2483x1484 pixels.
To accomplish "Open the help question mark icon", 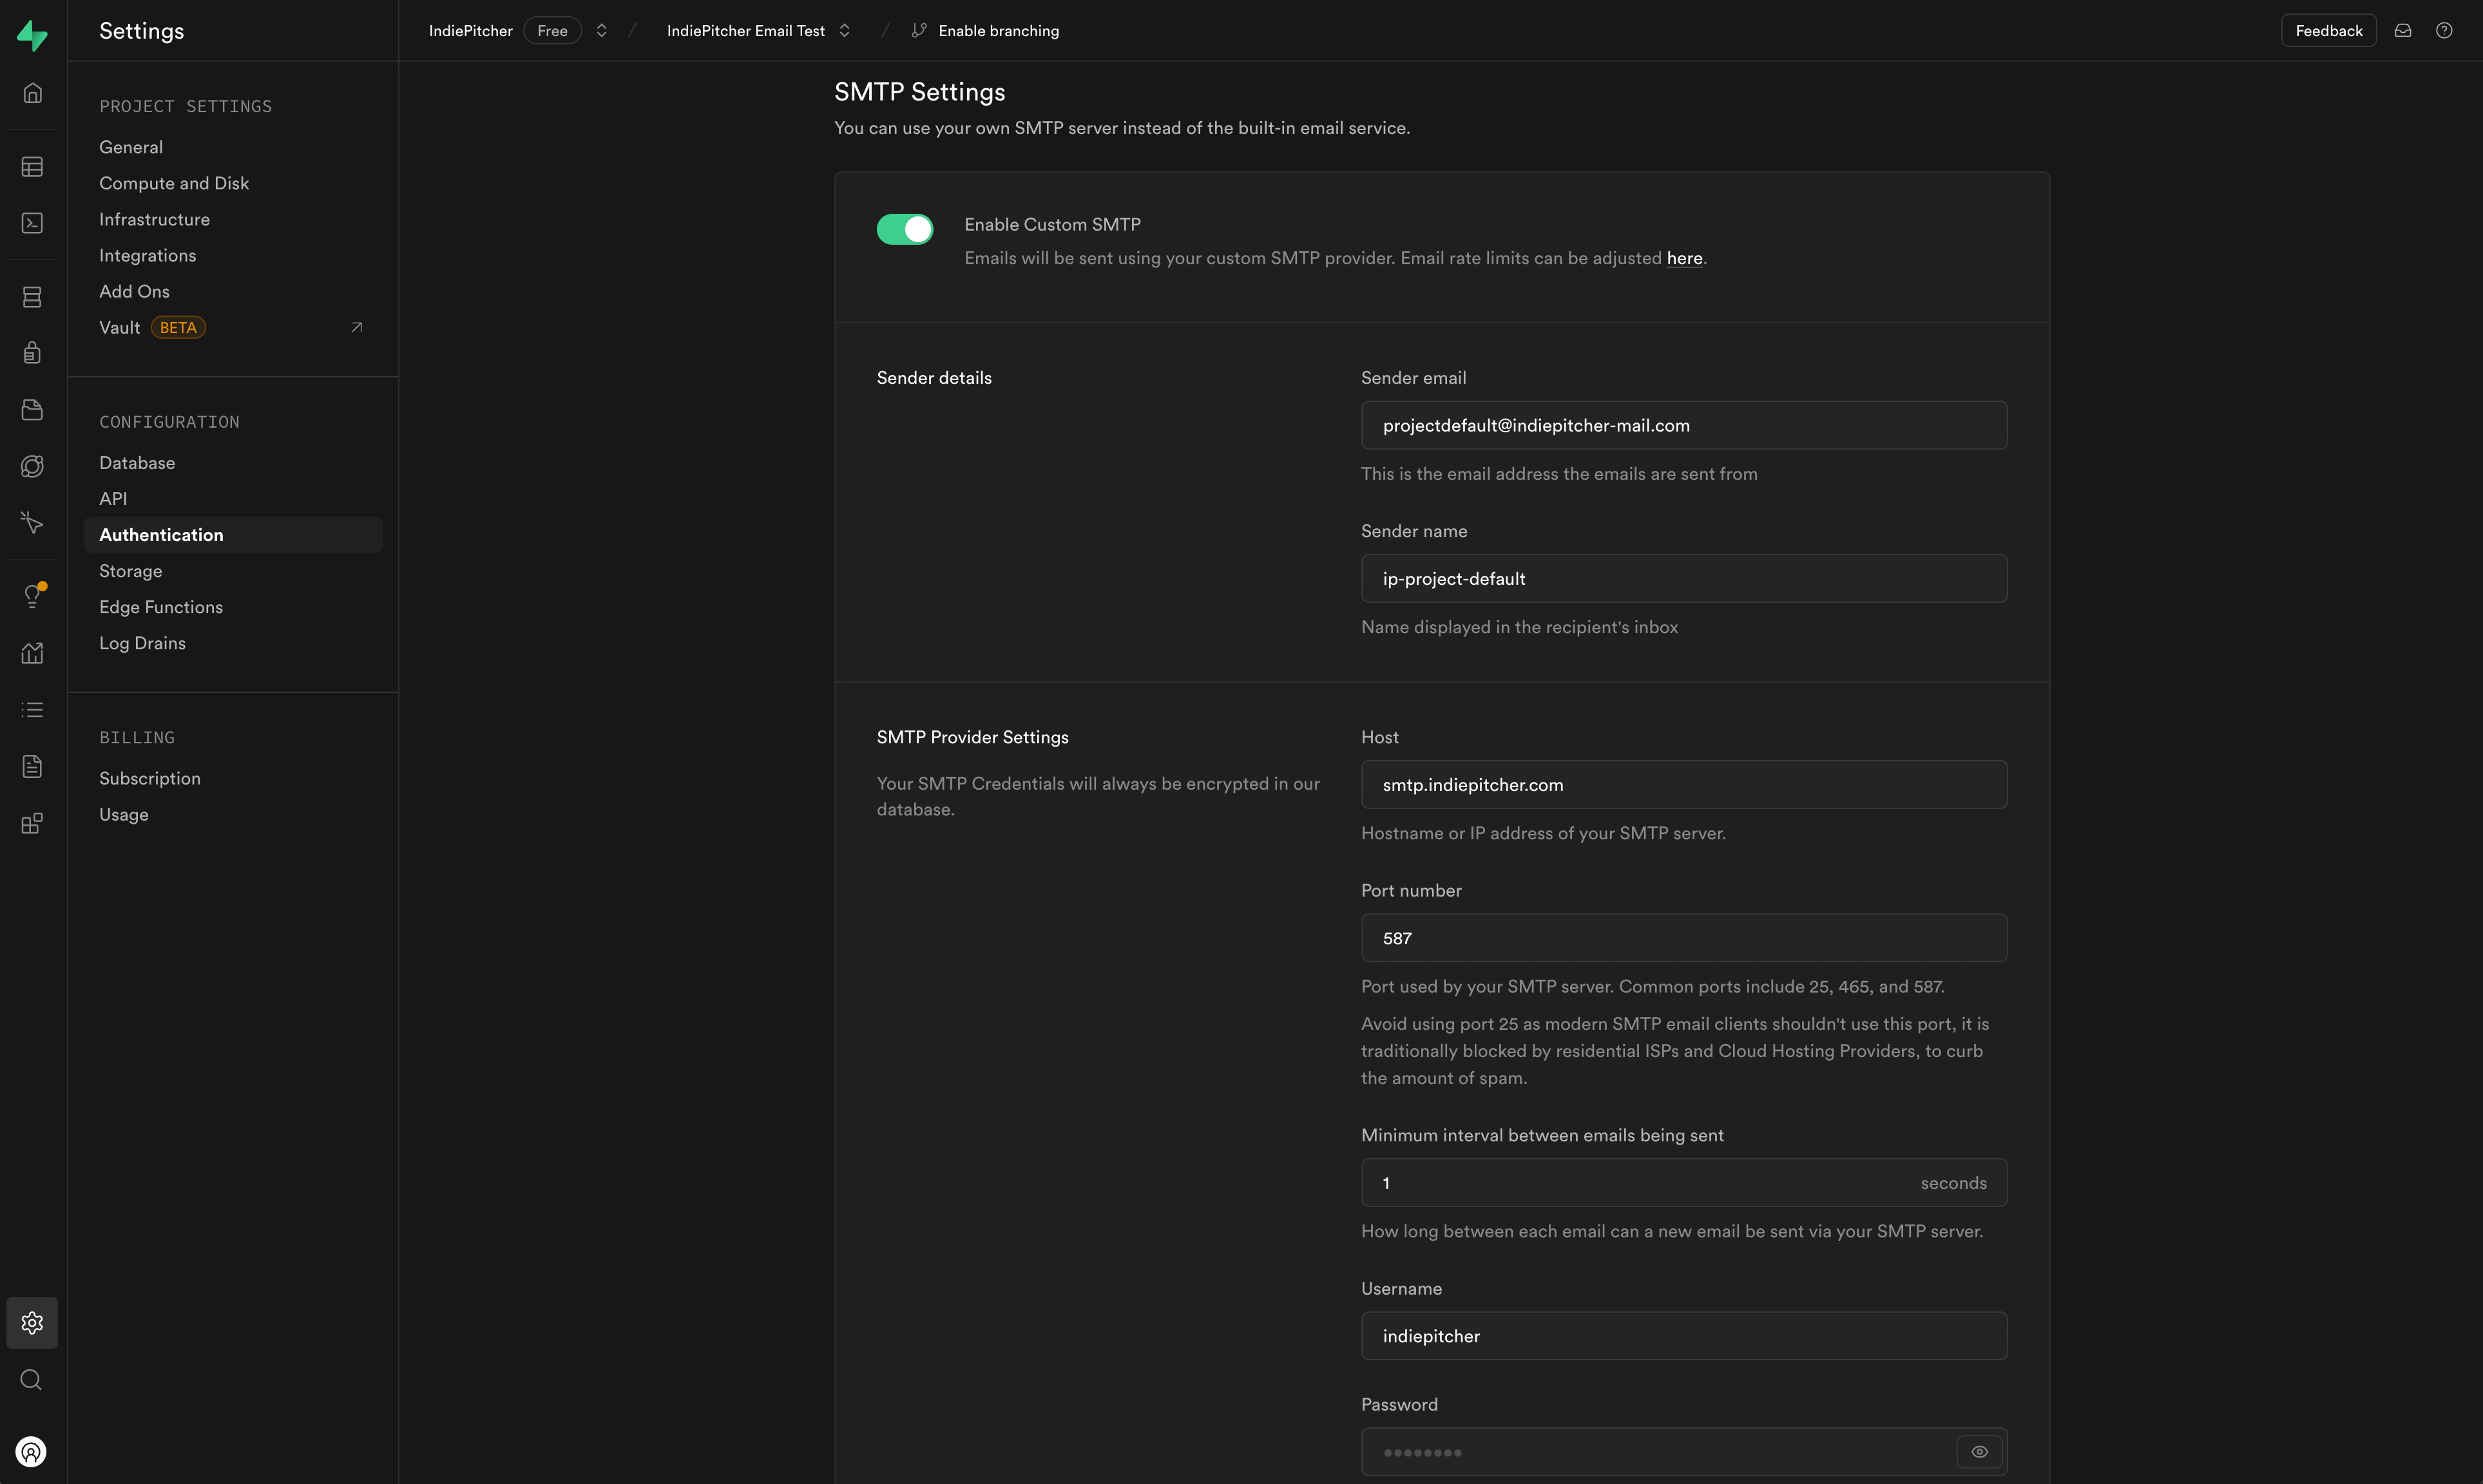I will point(2444,31).
